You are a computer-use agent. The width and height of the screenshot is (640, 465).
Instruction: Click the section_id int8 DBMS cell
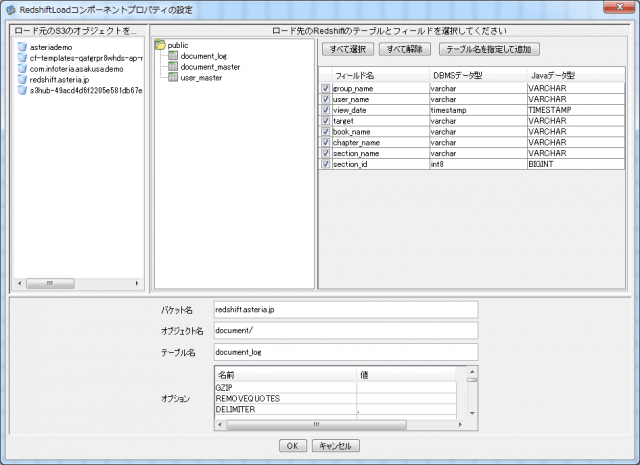coord(478,164)
